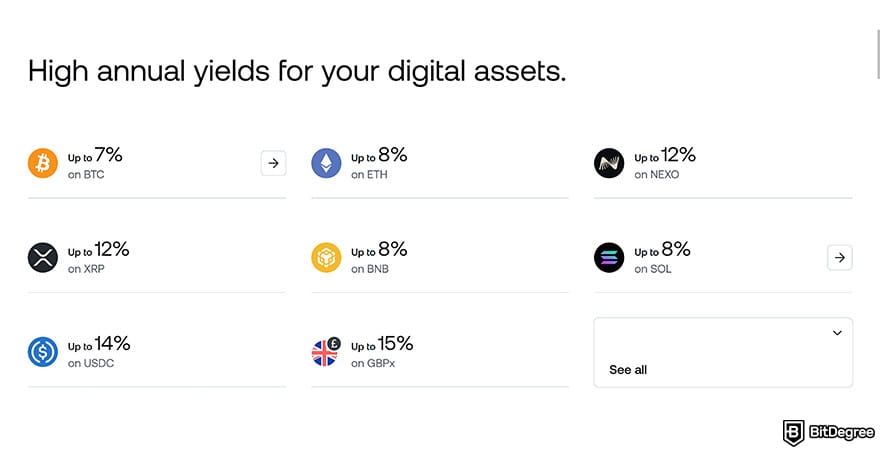The width and height of the screenshot is (880, 452).
Task: Click the arrow button beside BTC yield
Action: (x=273, y=163)
